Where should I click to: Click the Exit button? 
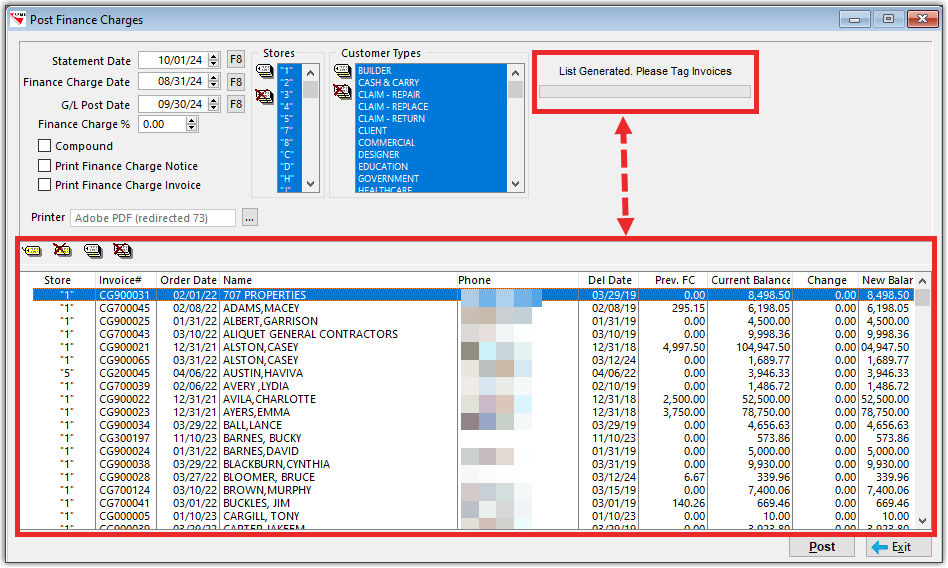pos(898,547)
